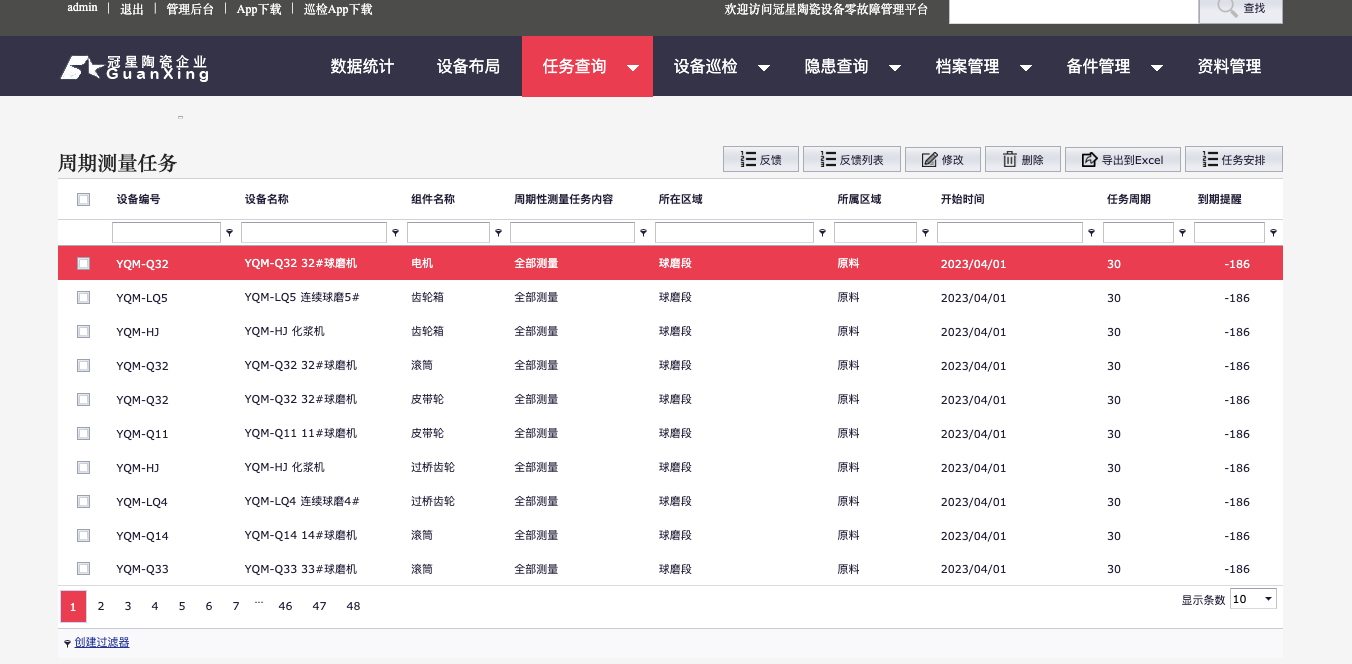
Task: Check the YQM-LQ4 过桥齿轮 row checkbox
Action: point(83,501)
